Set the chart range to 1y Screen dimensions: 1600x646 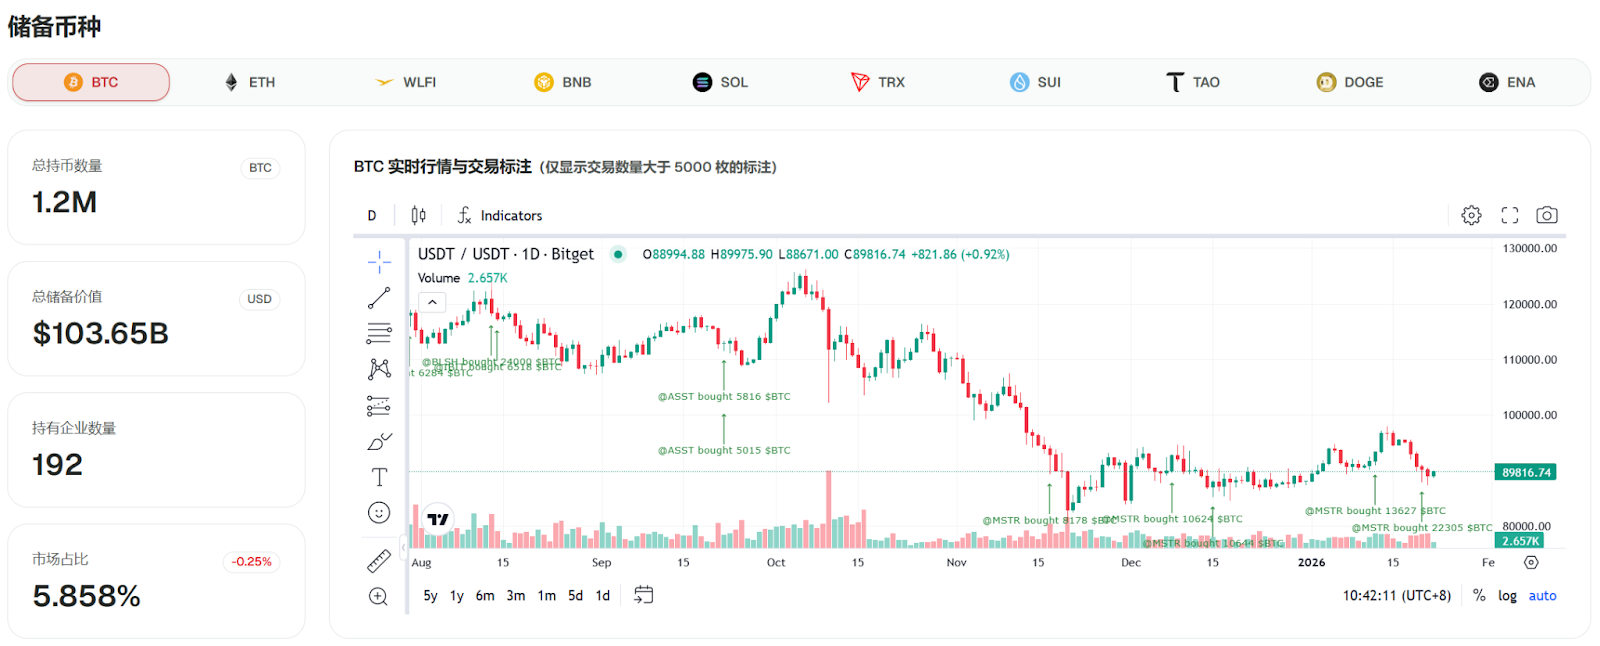(x=457, y=594)
